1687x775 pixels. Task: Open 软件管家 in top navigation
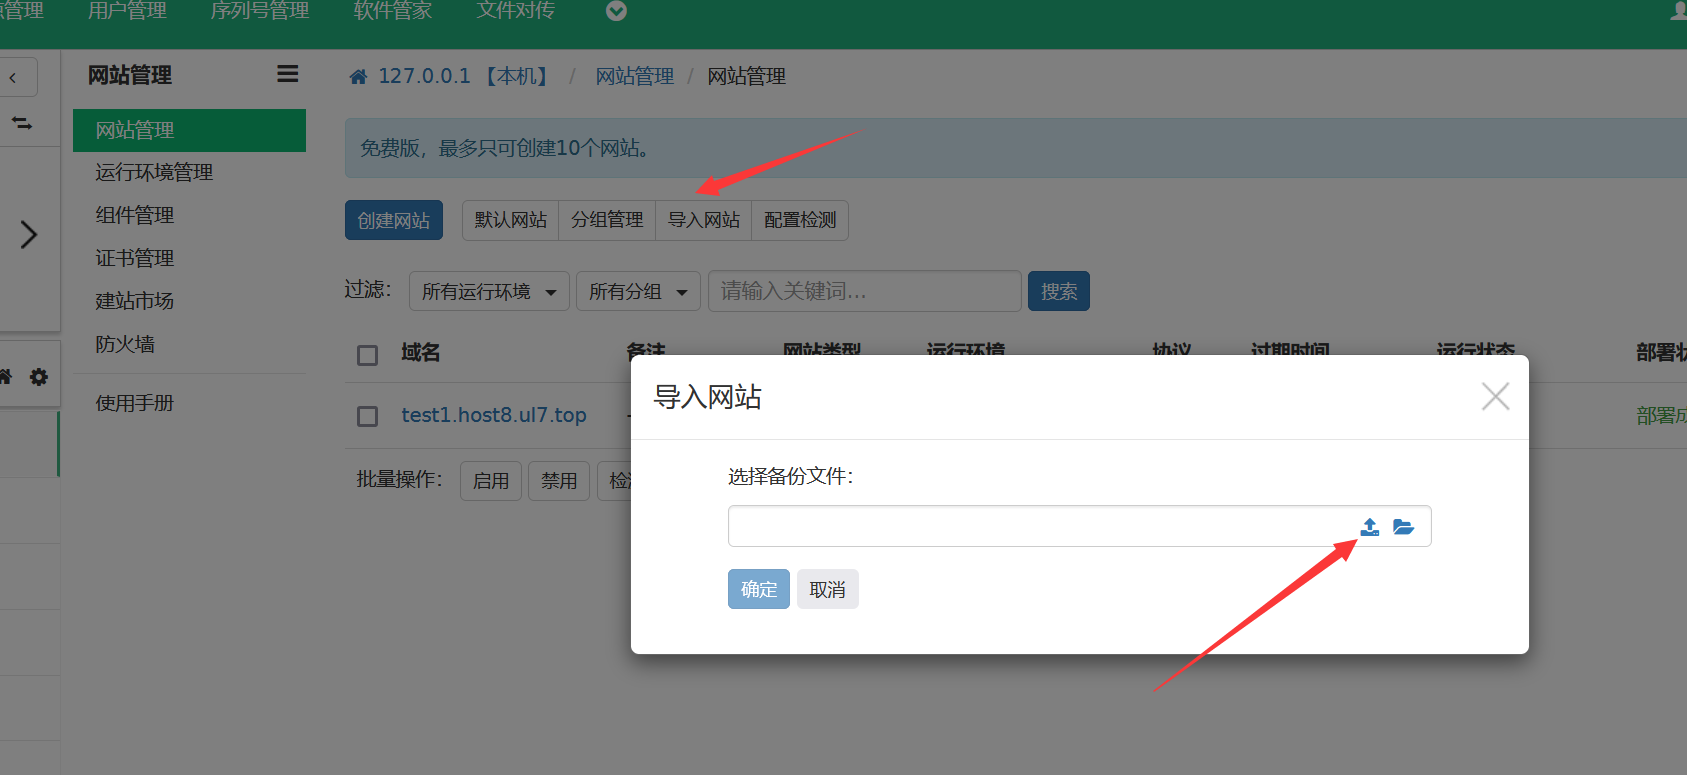[393, 11]
